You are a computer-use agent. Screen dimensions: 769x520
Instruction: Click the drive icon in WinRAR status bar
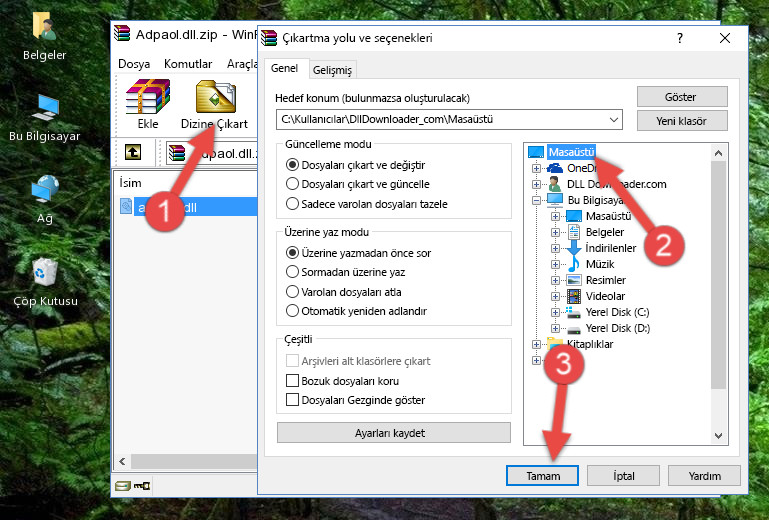[x=123, y=486]
